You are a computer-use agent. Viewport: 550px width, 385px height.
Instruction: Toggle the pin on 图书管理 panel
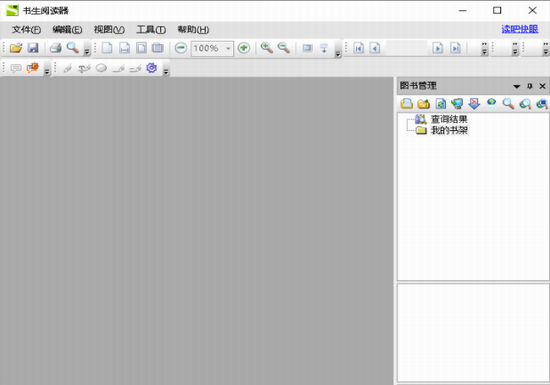[x=530, y=86]
